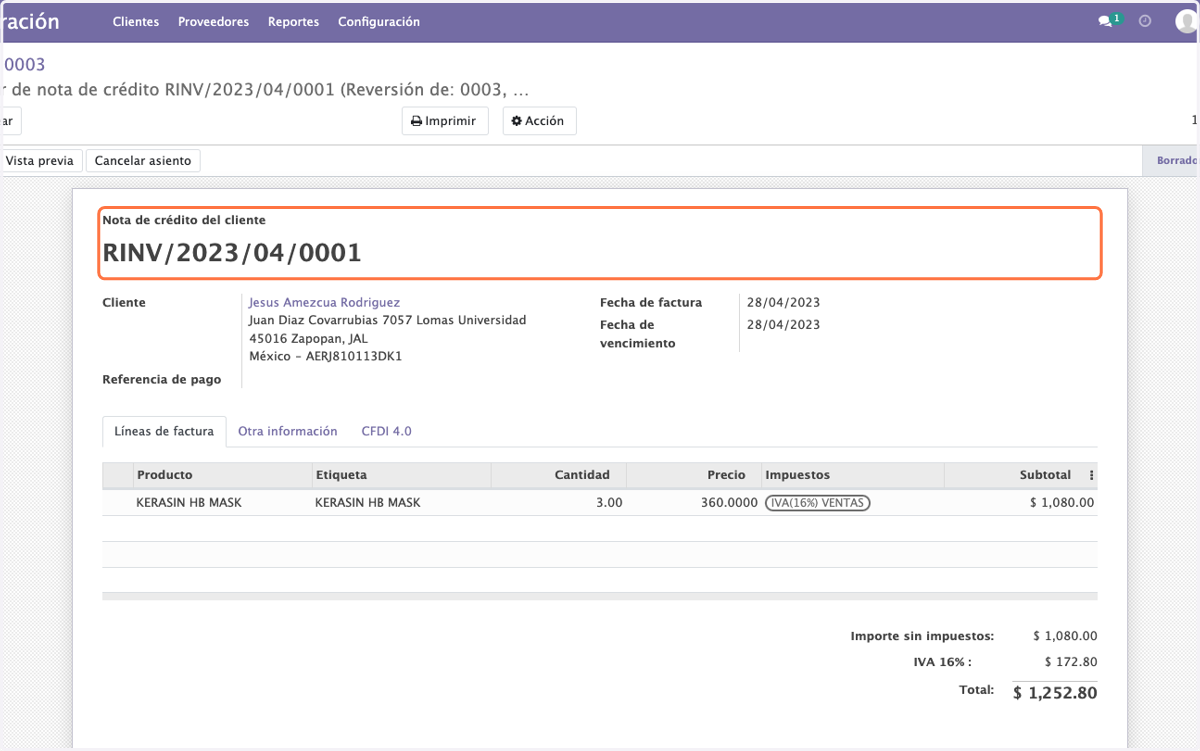Sort by Precio column header
Screen dimensions: 1200x751
coord(693,475)
